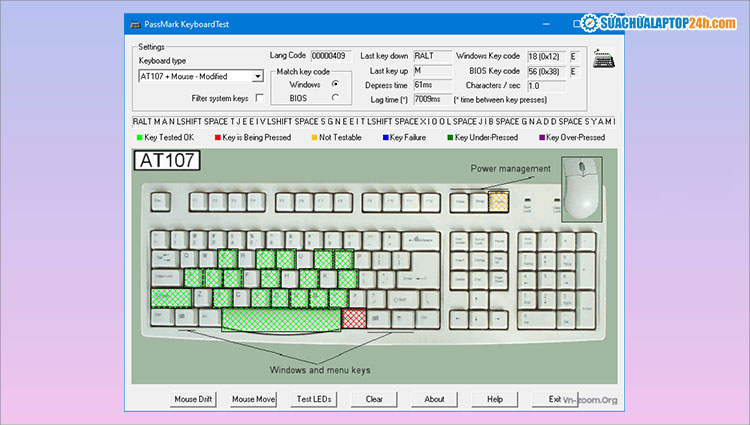This screenshot has height=425, width=750.
Task: Click the red-hatched Right Alt key
Action: coord(354,318)
